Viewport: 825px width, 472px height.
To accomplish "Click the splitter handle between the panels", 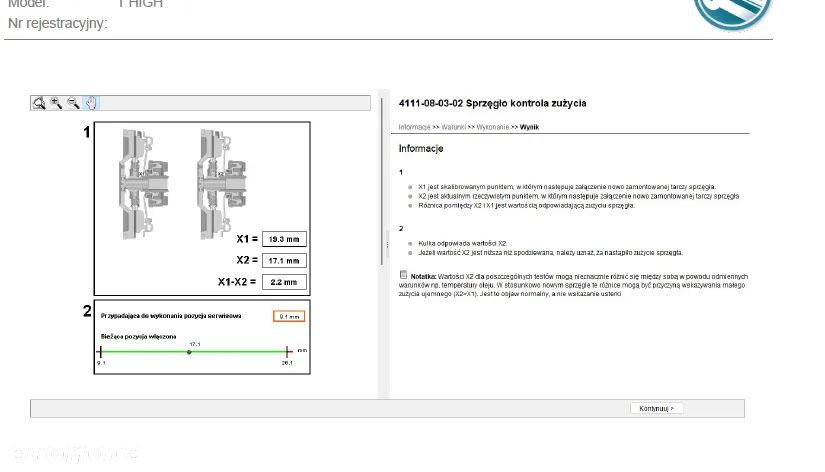I will 388,245.
